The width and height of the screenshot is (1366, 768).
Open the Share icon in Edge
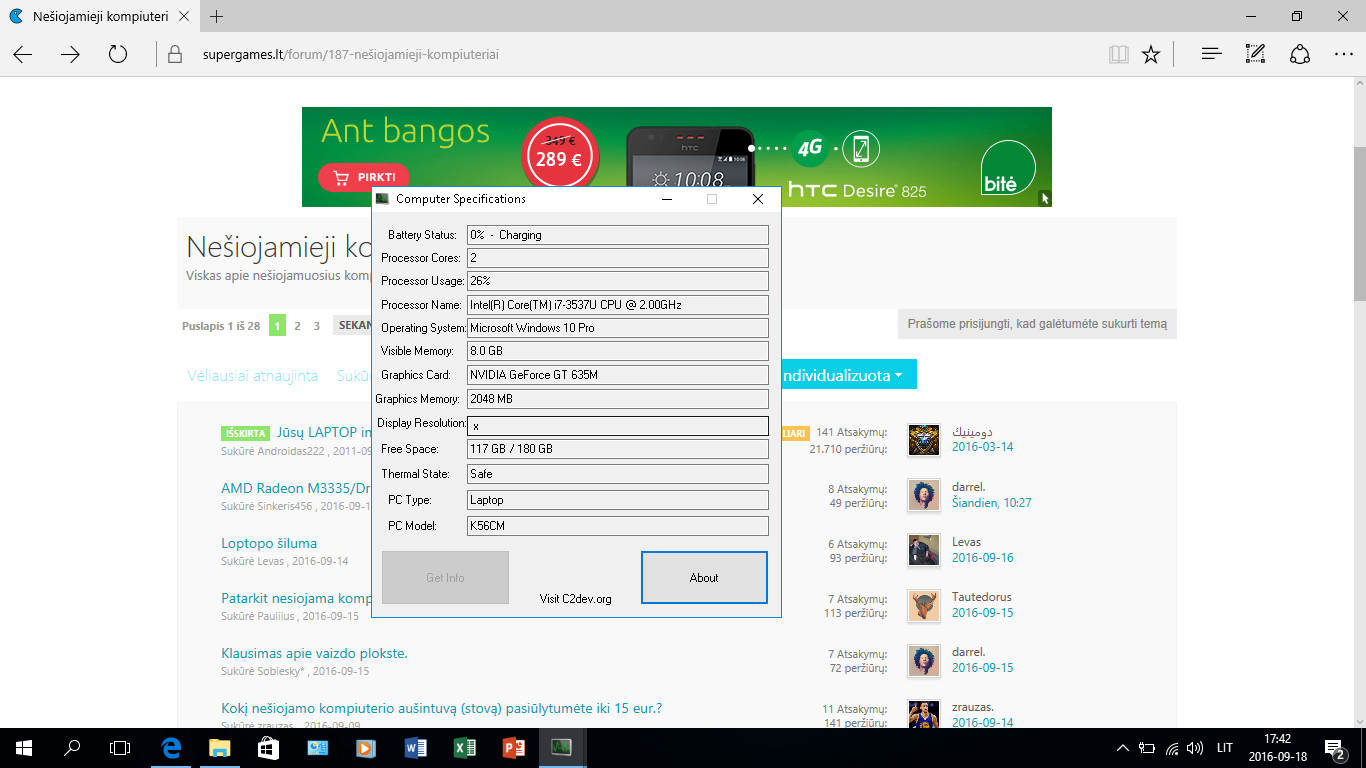pyautogui.click(x=1300, y=54)
